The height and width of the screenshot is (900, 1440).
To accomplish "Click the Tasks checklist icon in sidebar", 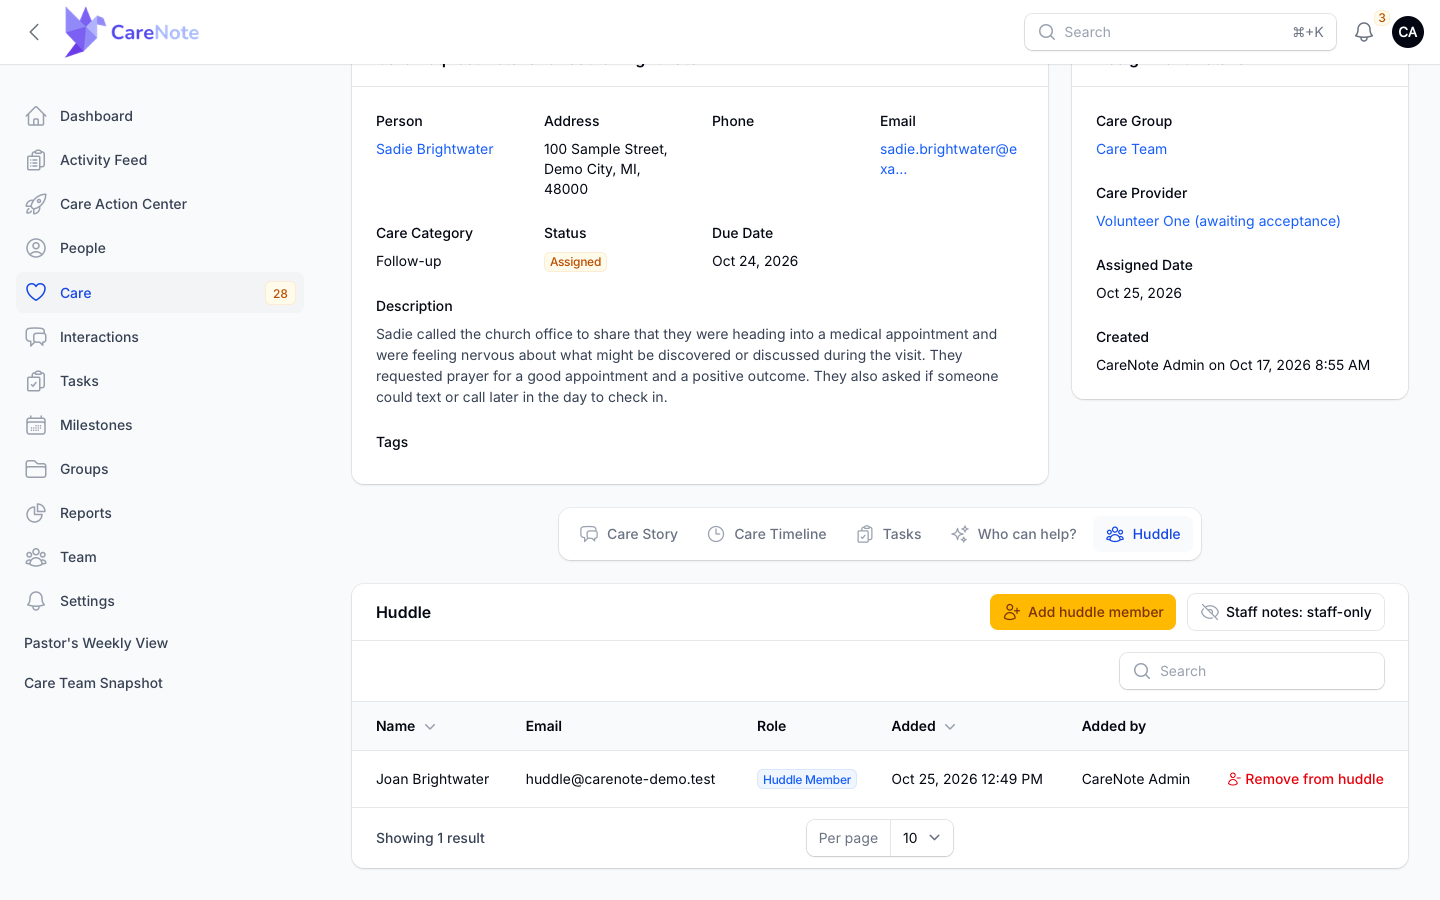I will [36, 381].
